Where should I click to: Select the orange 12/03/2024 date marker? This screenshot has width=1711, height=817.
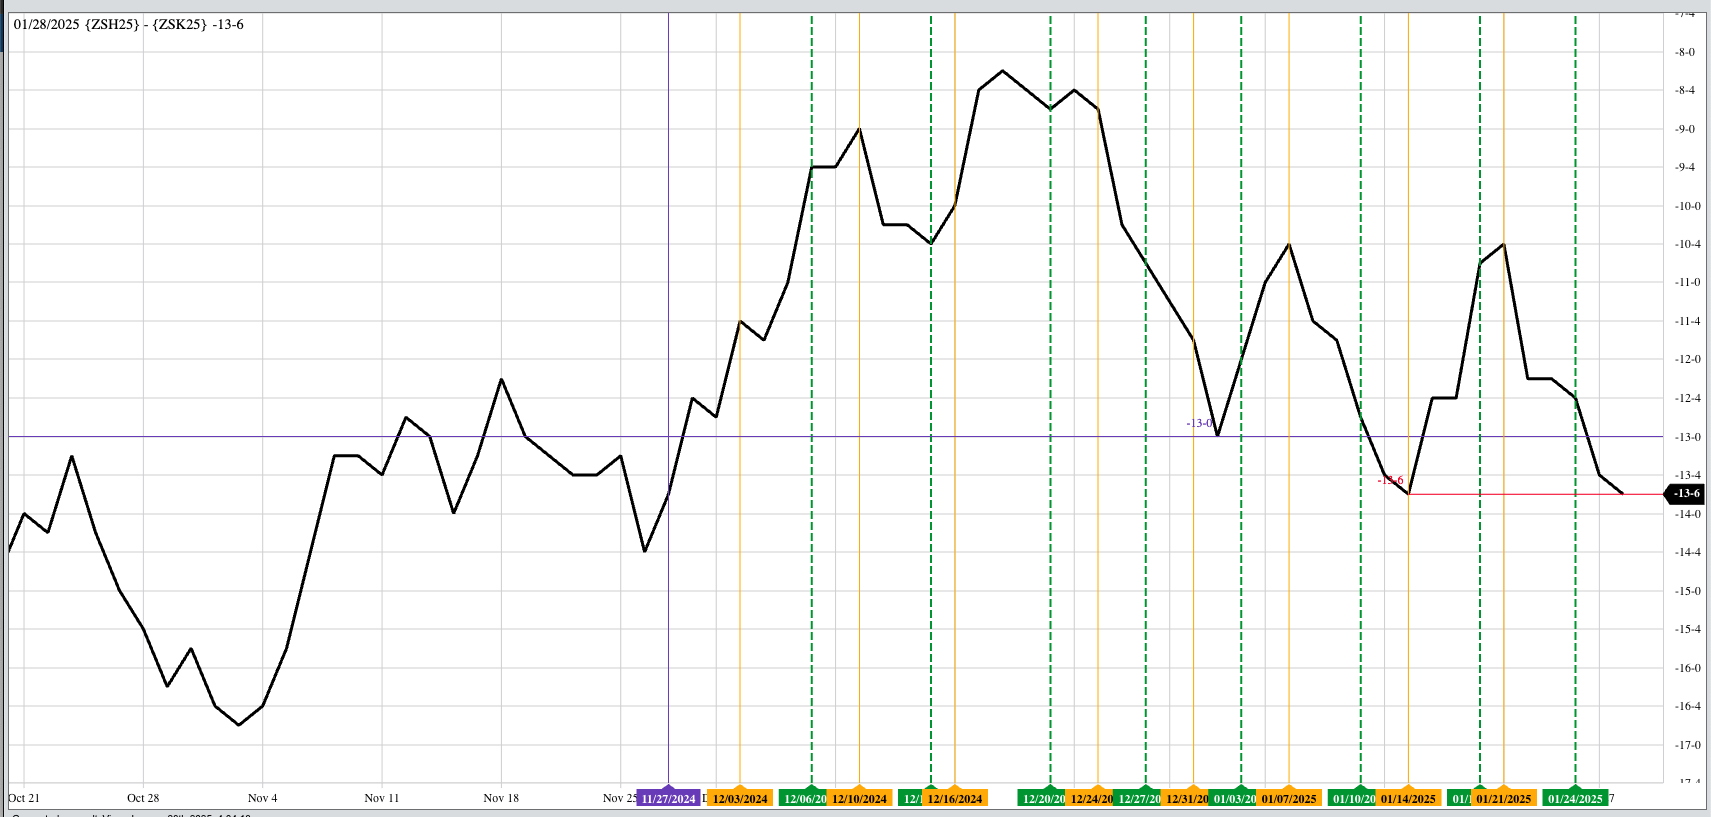[x=740, y=798]
